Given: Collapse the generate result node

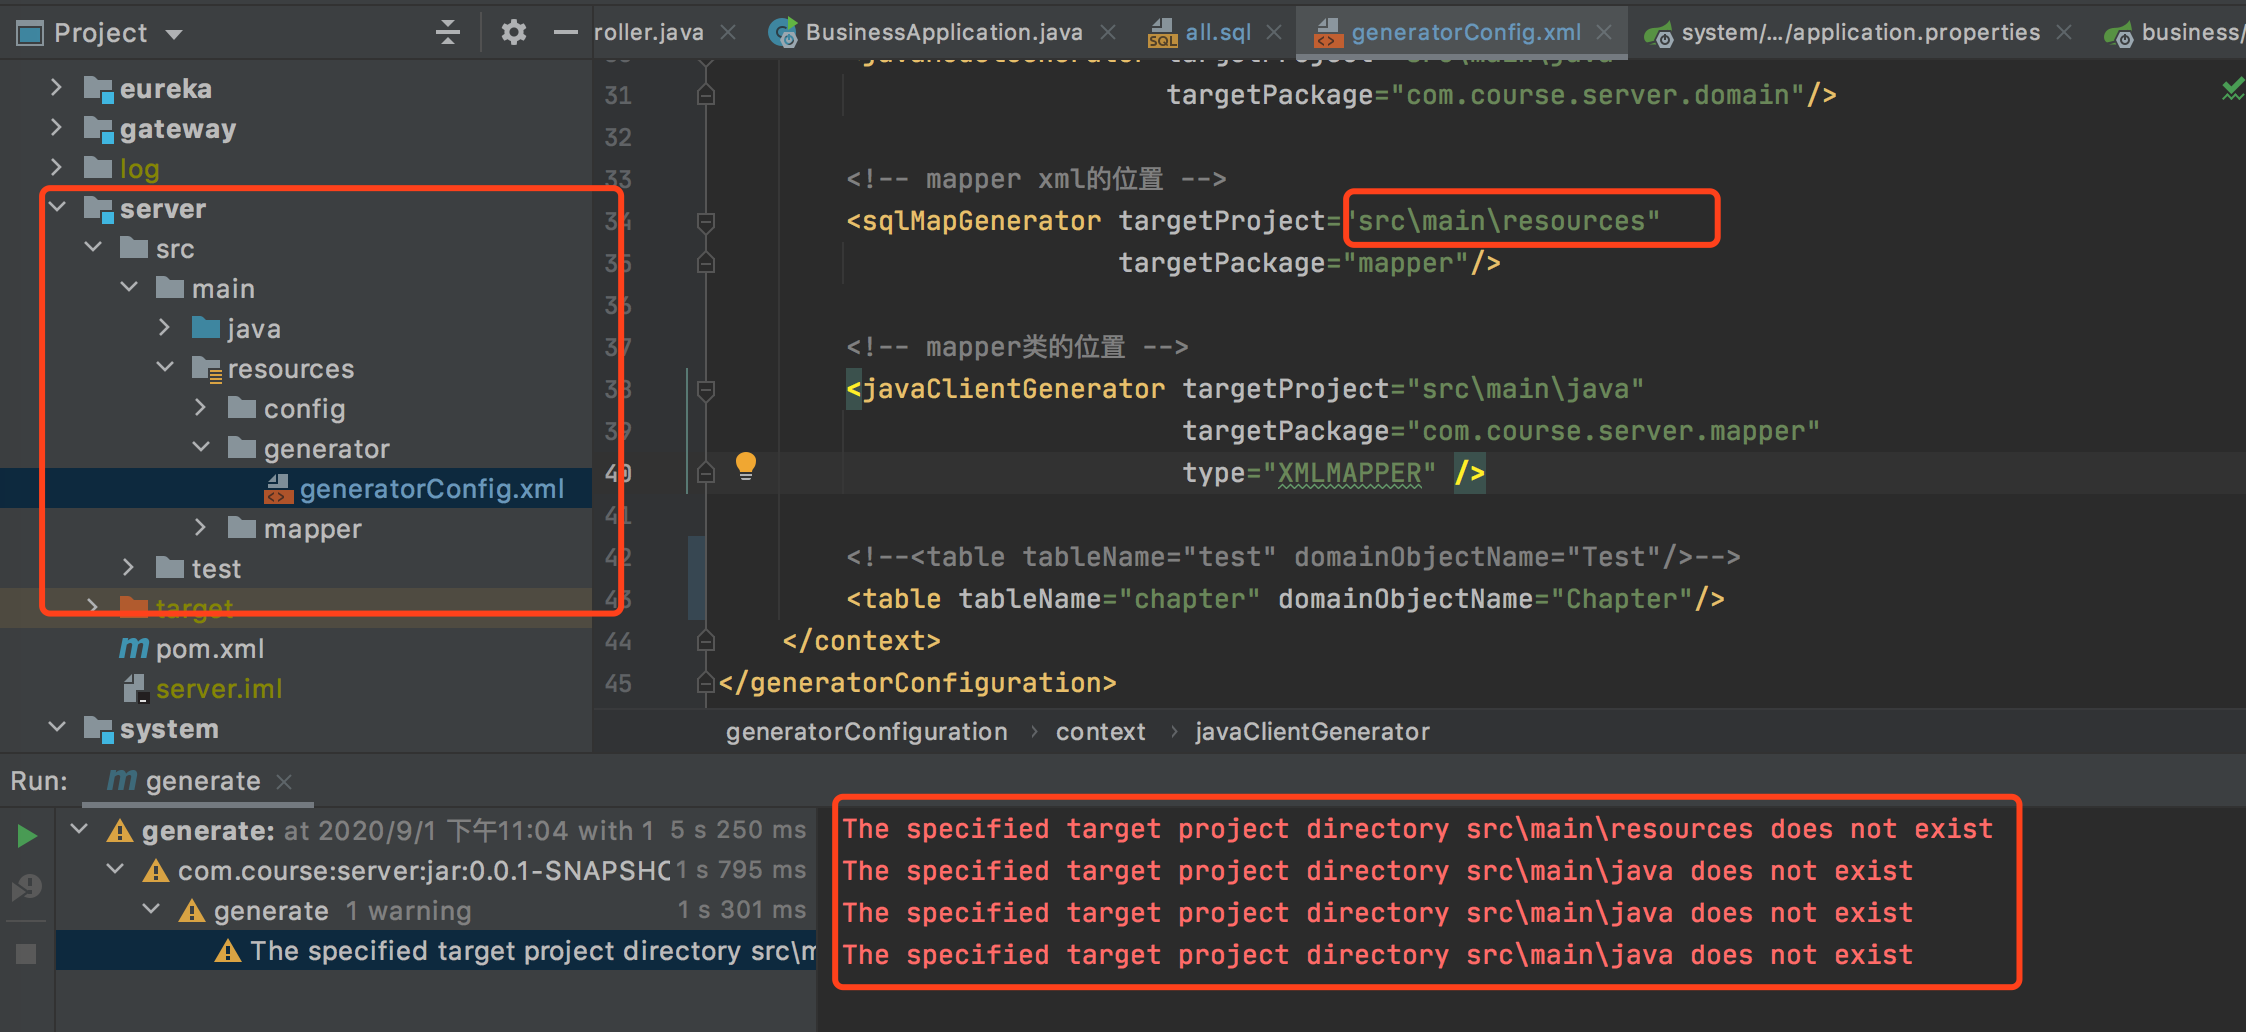Looking at the screenshot, I should coord(80,829).
